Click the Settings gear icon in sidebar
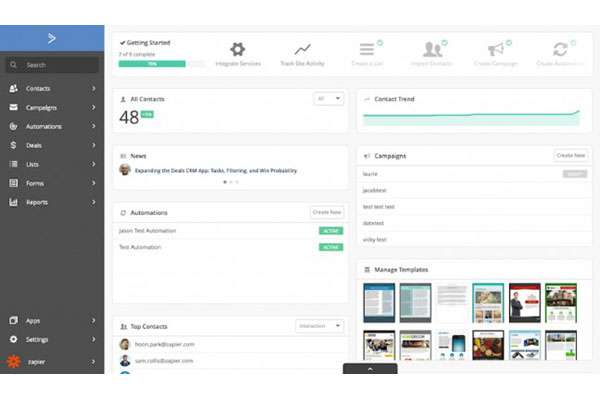The height and width of the screenshot is (400, 600). [x=13, y=339]
